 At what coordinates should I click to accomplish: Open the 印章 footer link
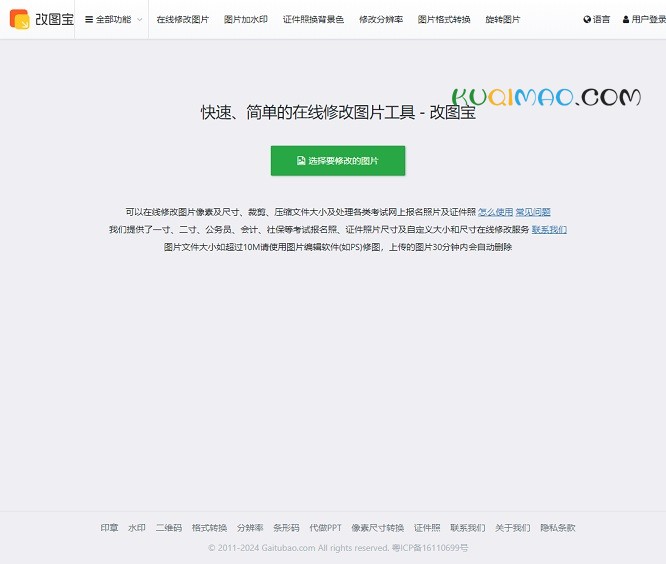click(x=109, y=528)
